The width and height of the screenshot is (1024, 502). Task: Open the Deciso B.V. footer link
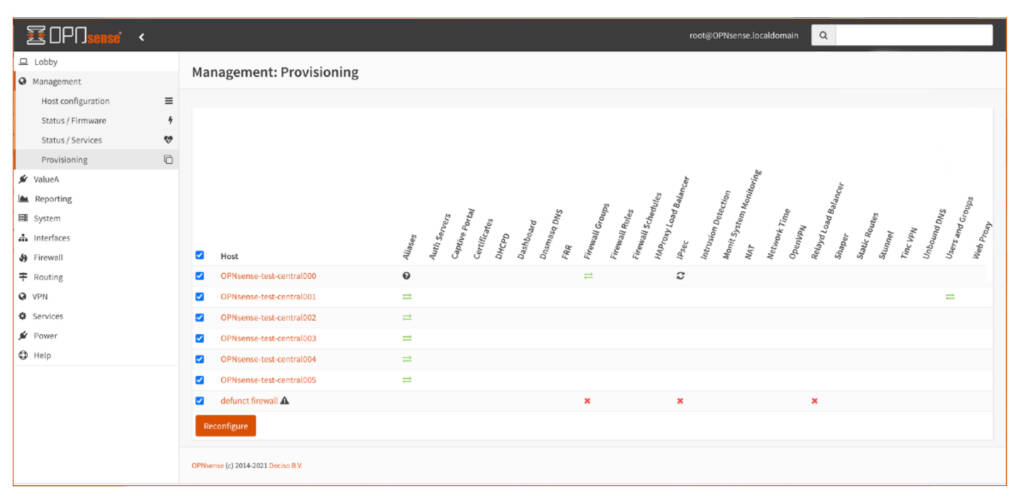point(286,465)
